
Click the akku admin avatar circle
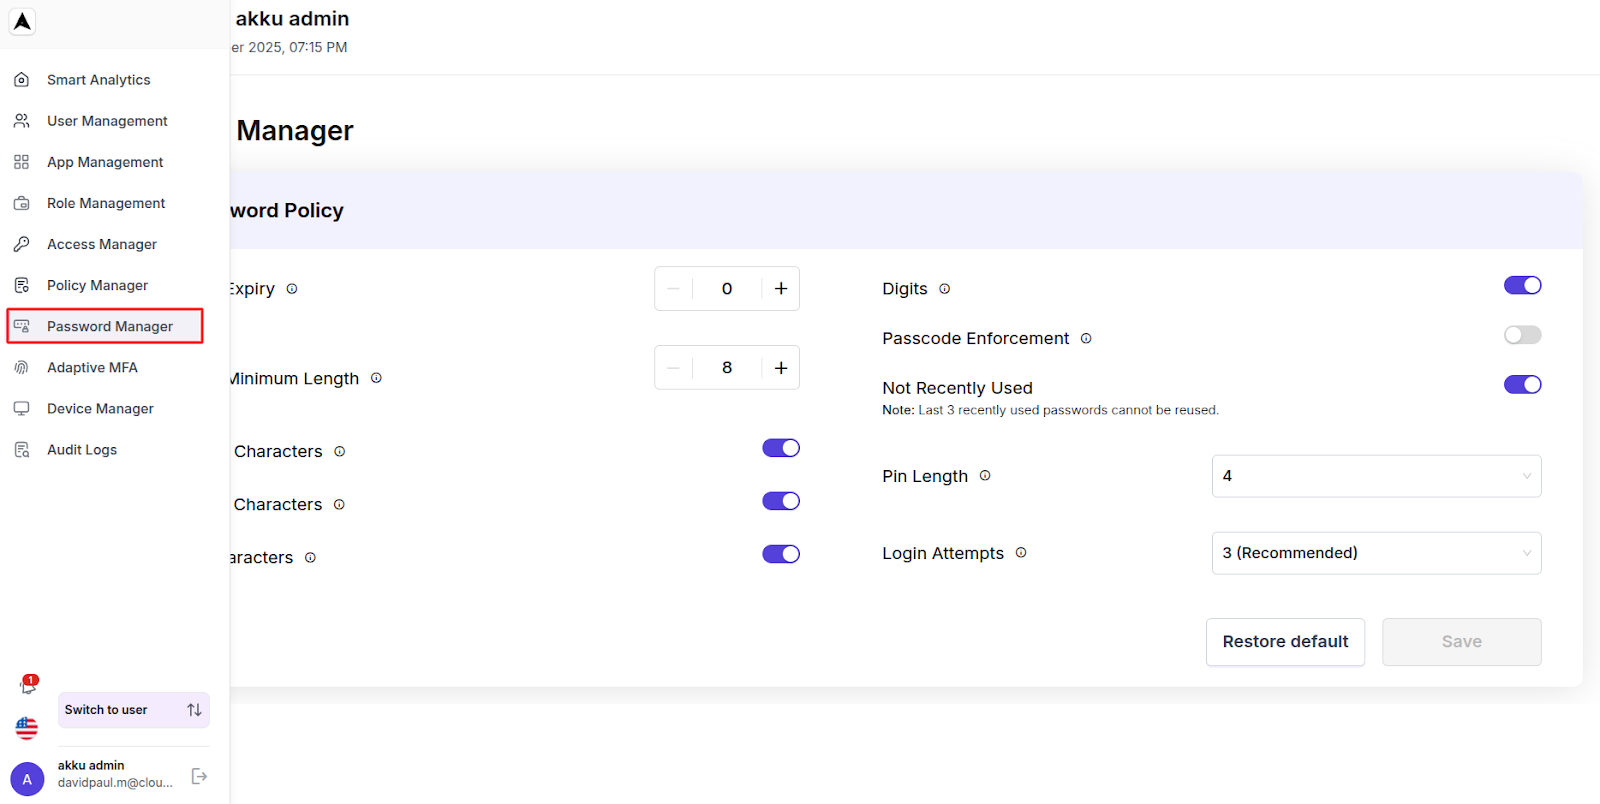point(27,779)
